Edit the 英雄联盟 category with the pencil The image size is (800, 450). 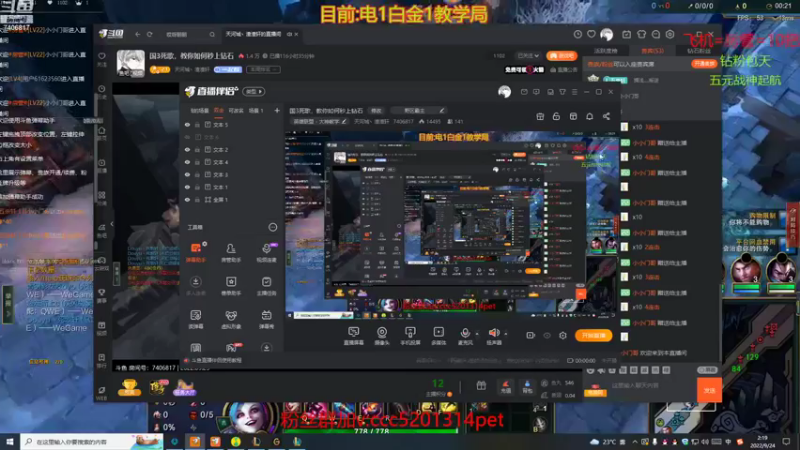pyautogui.click(x=344, y=121)
